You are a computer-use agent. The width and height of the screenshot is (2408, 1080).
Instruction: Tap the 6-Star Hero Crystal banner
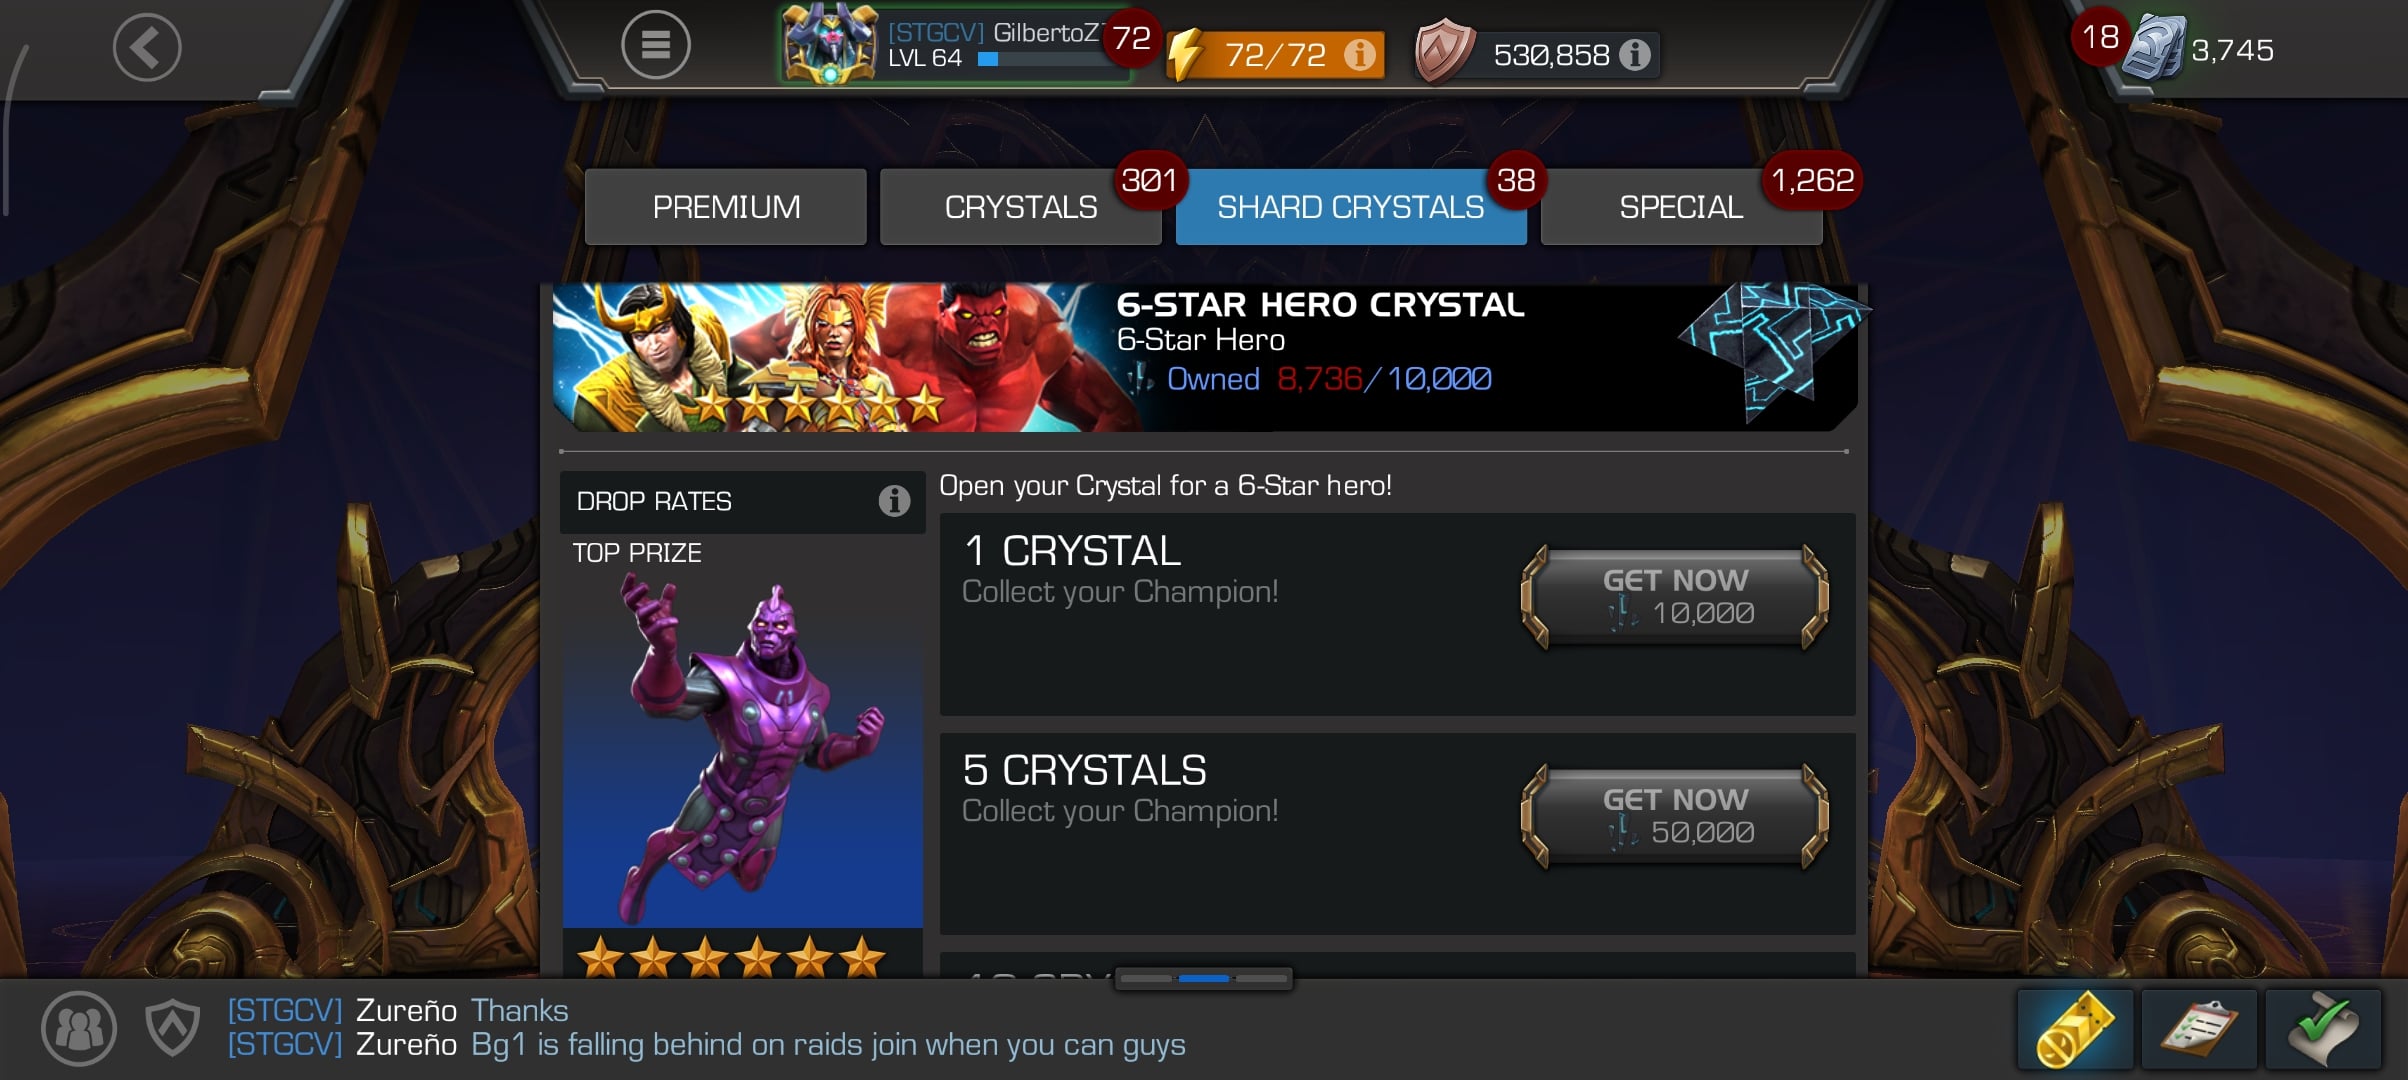1205,357
